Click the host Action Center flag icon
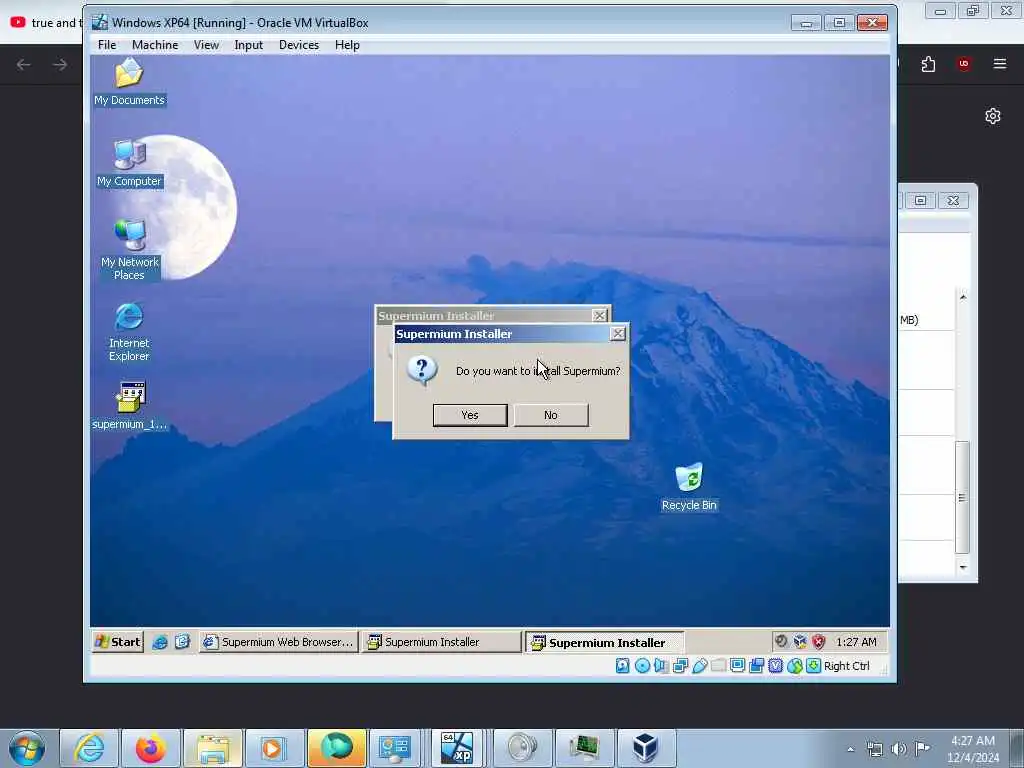 pyautogui.click(x=923, y=748)
